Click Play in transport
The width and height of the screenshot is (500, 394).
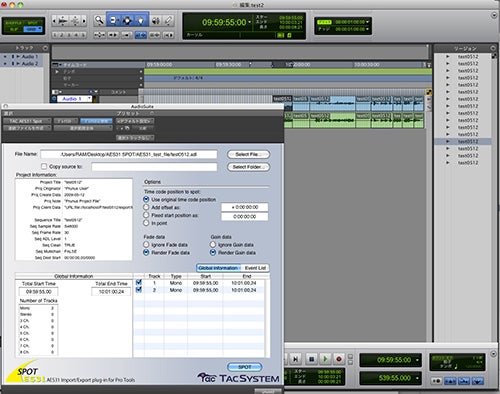[325, 359]
